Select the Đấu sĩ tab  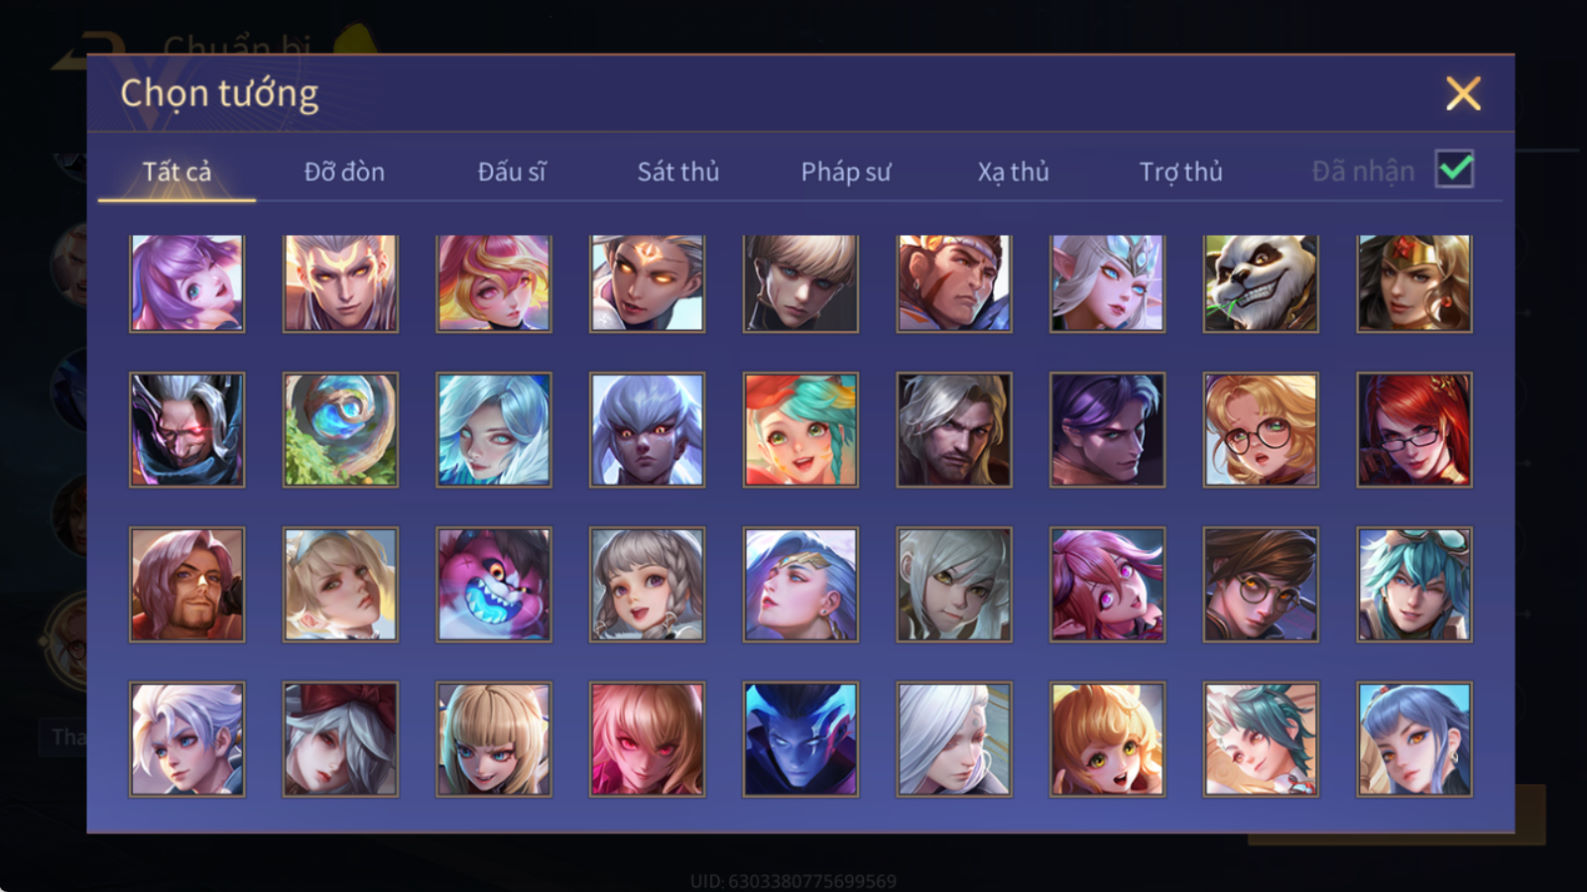pyautogui.click(x=511, y=172)
